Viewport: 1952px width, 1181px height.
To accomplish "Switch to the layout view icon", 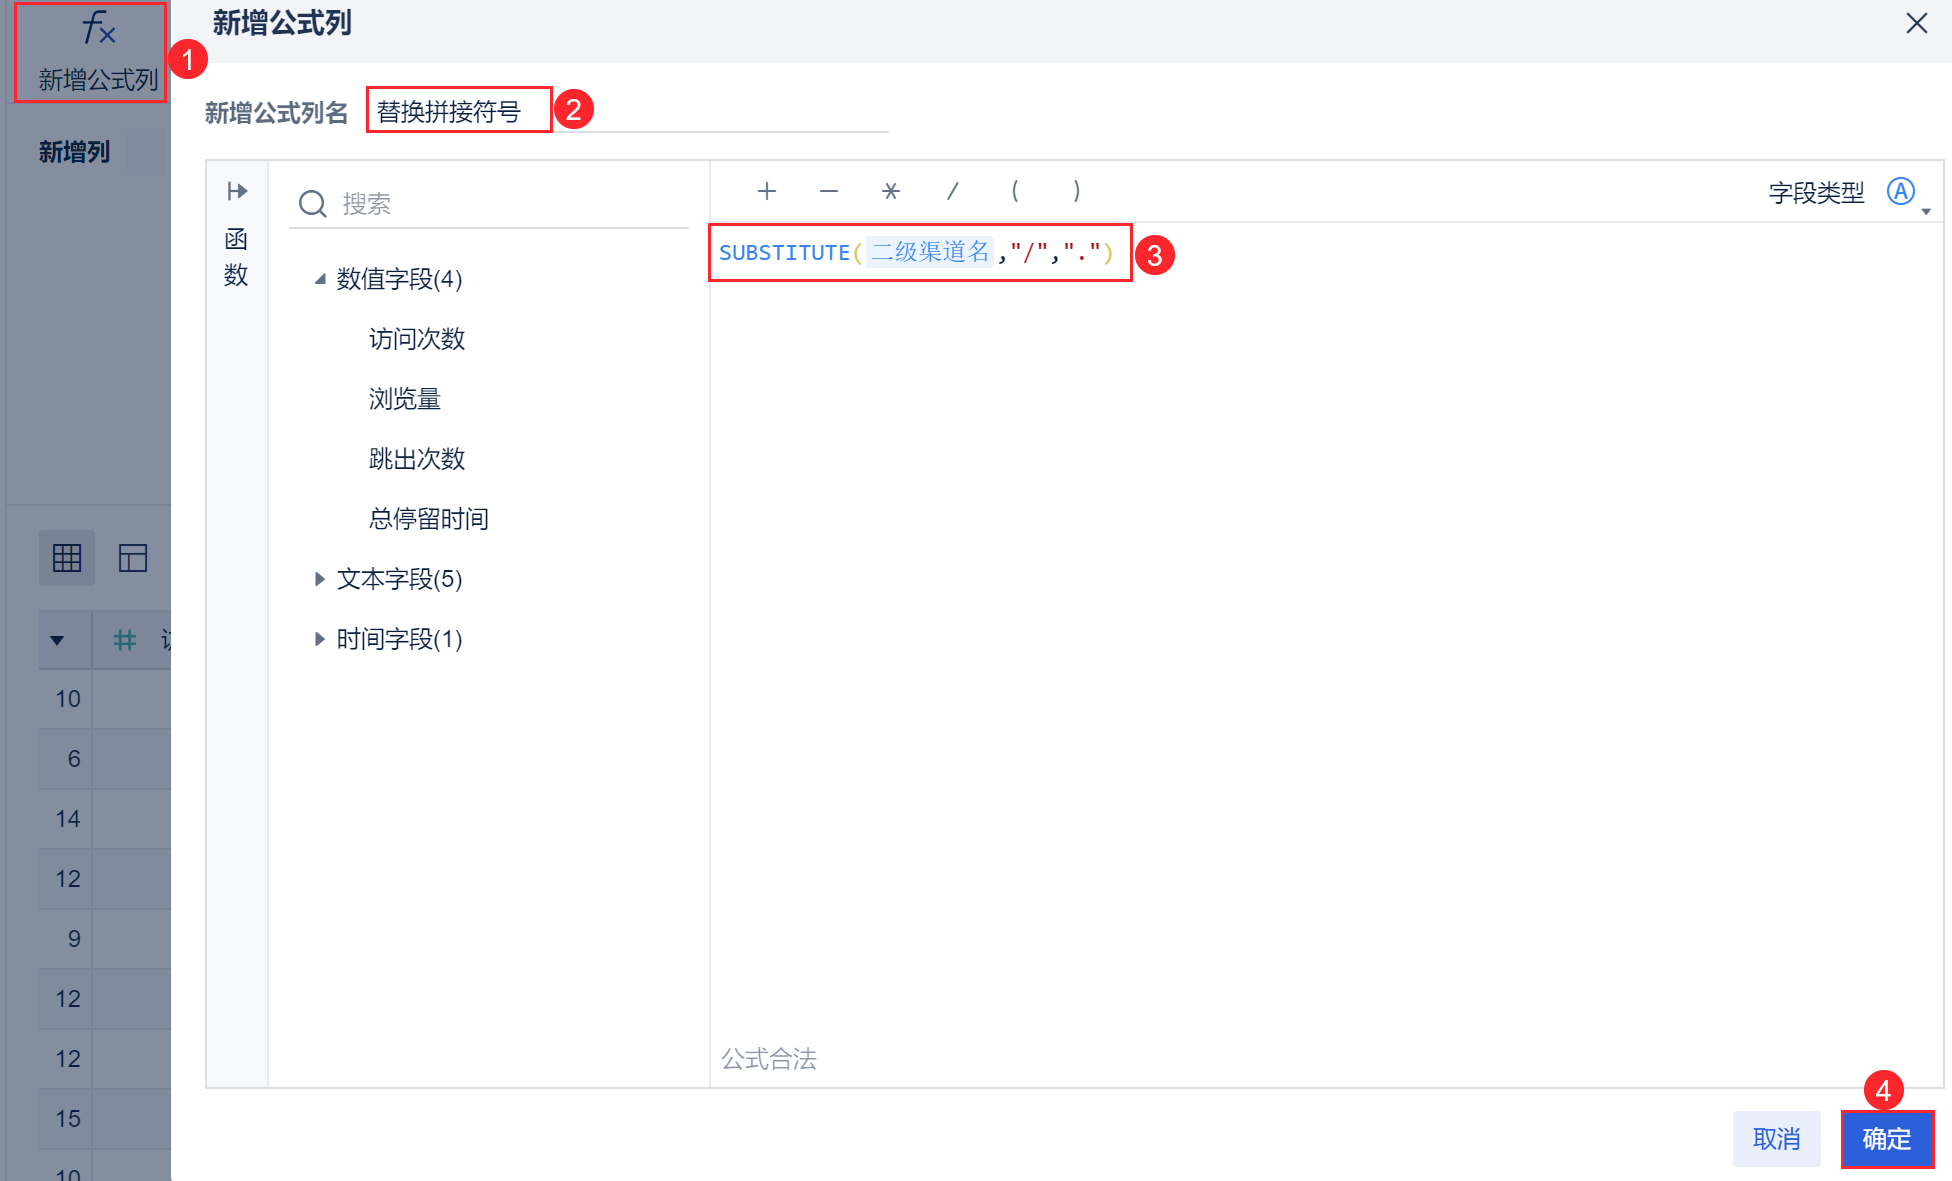I will click(x=133, y=557).
